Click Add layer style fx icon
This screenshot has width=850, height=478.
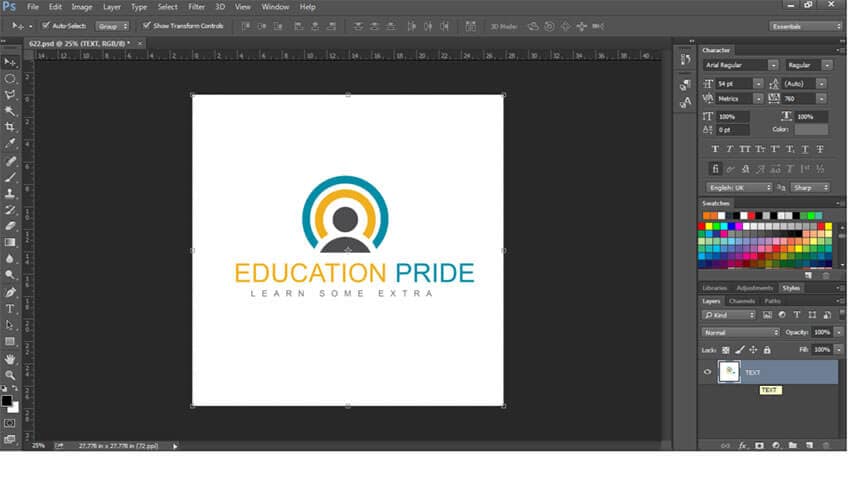point(742,445)
